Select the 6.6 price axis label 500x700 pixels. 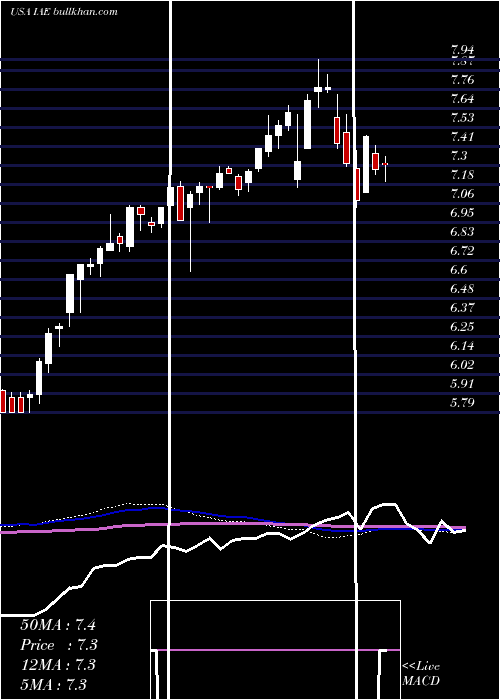[x=459, y=270]
